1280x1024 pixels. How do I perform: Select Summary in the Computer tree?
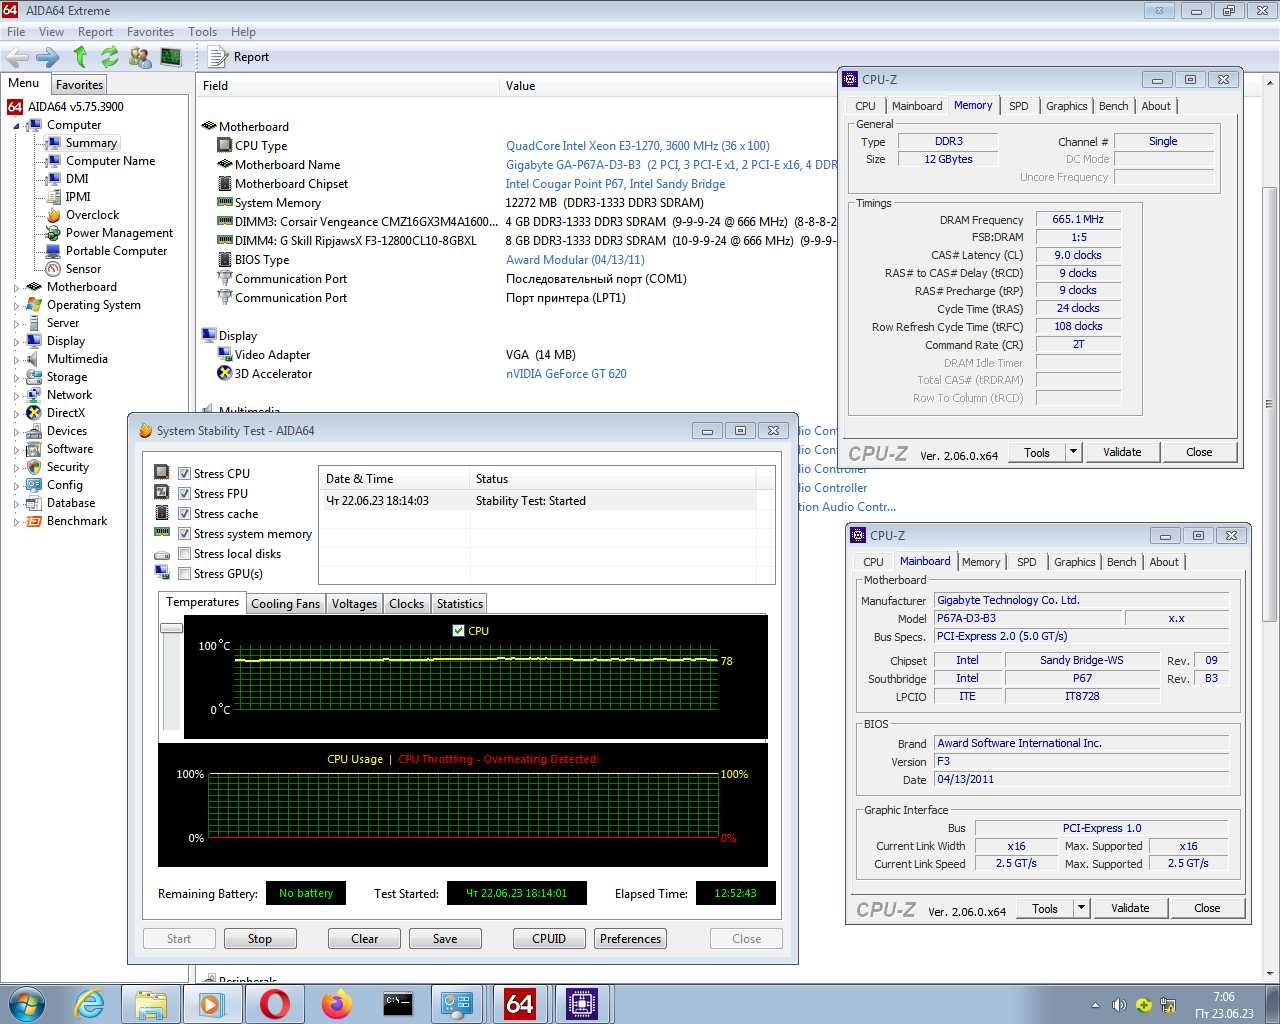pyautogui.click(x=91, y=143)
